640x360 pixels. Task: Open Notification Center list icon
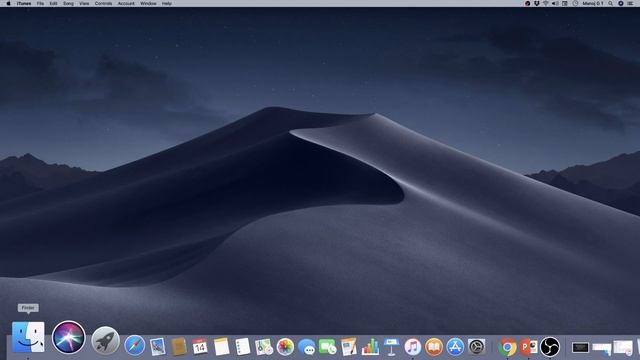[630, 3]
